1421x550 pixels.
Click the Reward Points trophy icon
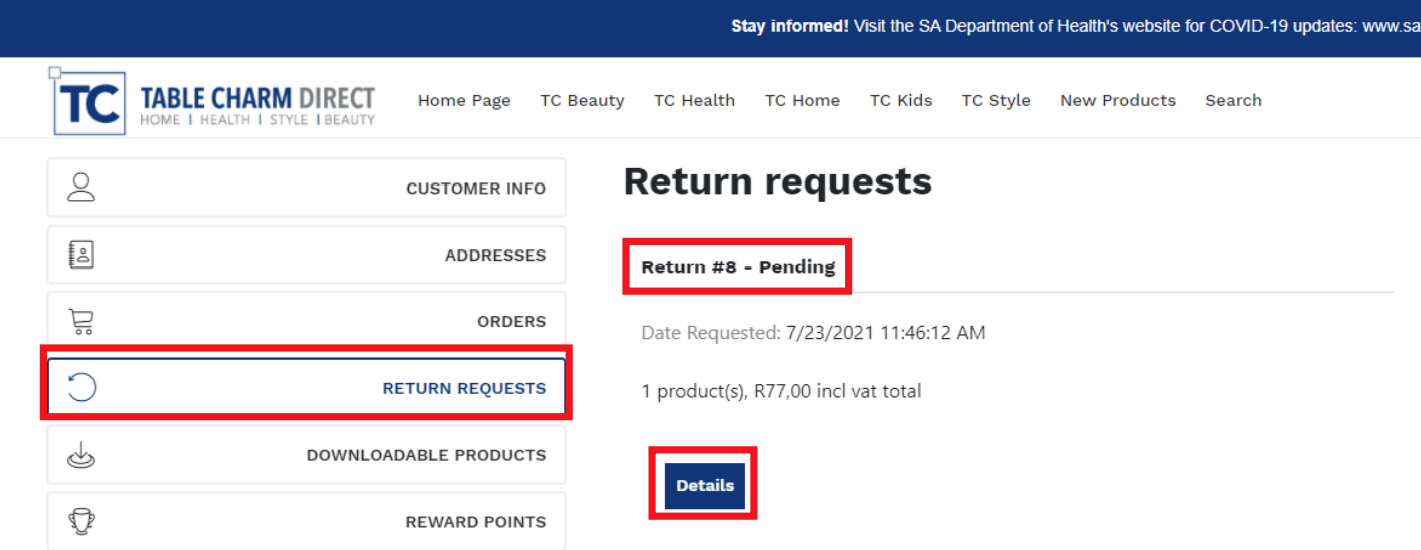[x=81, y=521]
